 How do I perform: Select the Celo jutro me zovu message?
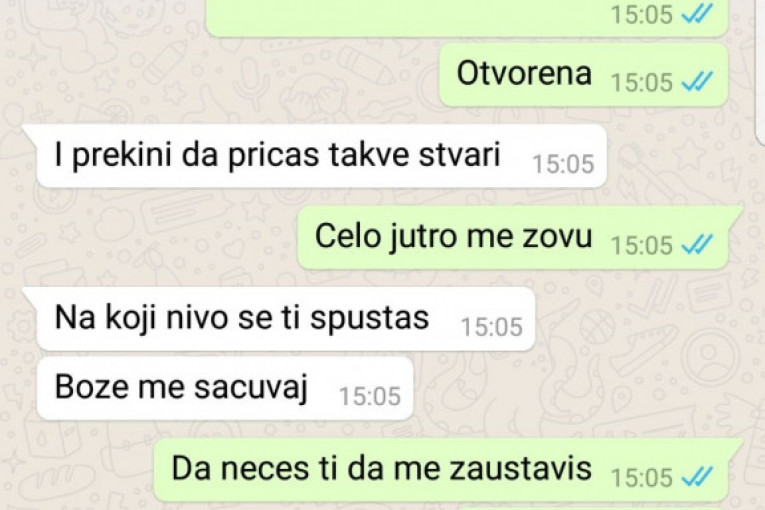tap(453, 237)
